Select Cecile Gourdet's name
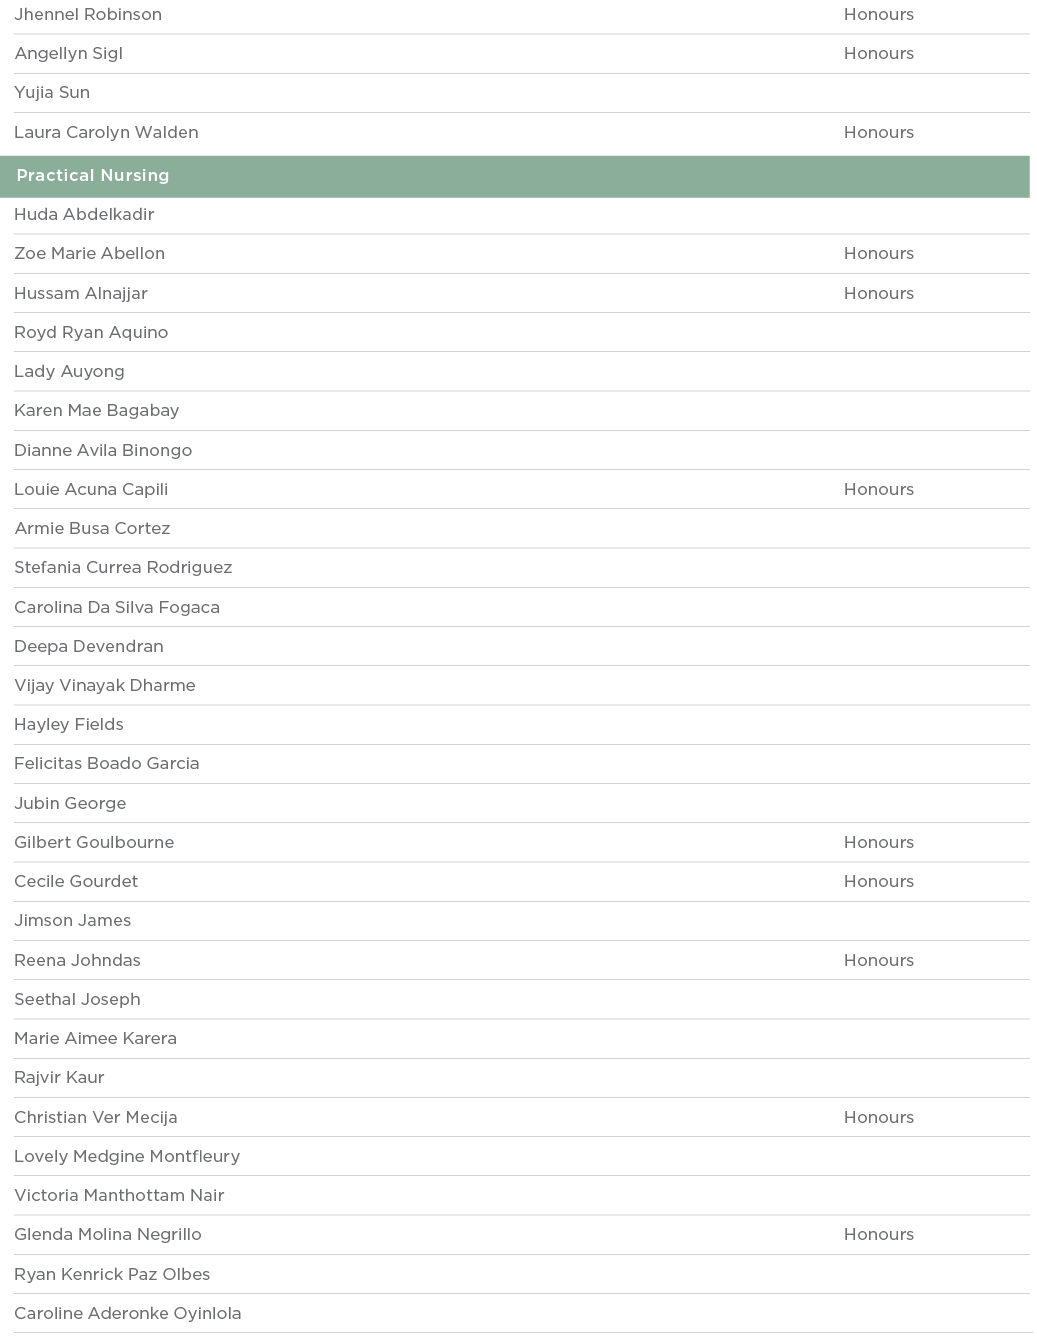 [76, 881]
